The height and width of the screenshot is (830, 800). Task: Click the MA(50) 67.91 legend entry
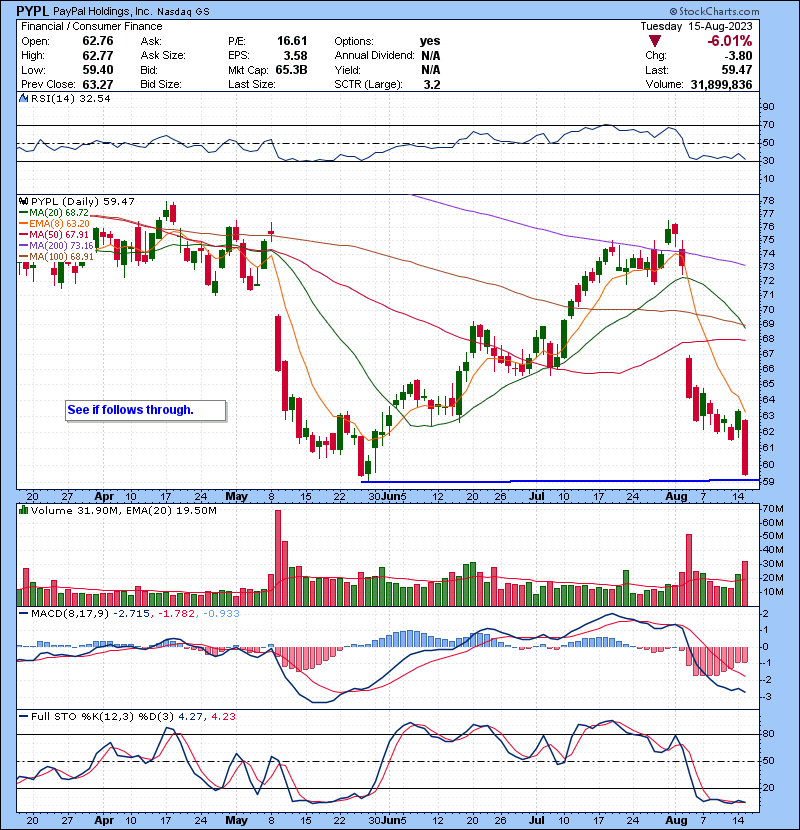54,234
